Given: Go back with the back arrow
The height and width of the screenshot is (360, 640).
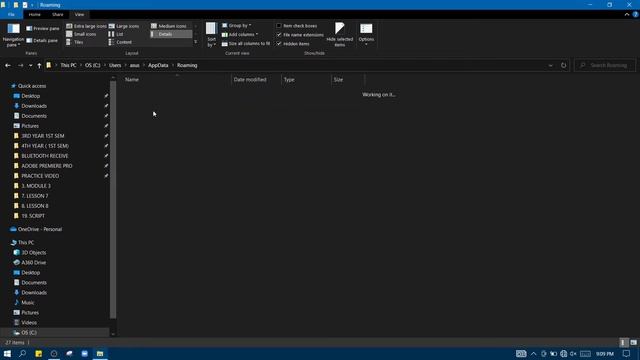Looking at the screenshot, I should point(8,65).
